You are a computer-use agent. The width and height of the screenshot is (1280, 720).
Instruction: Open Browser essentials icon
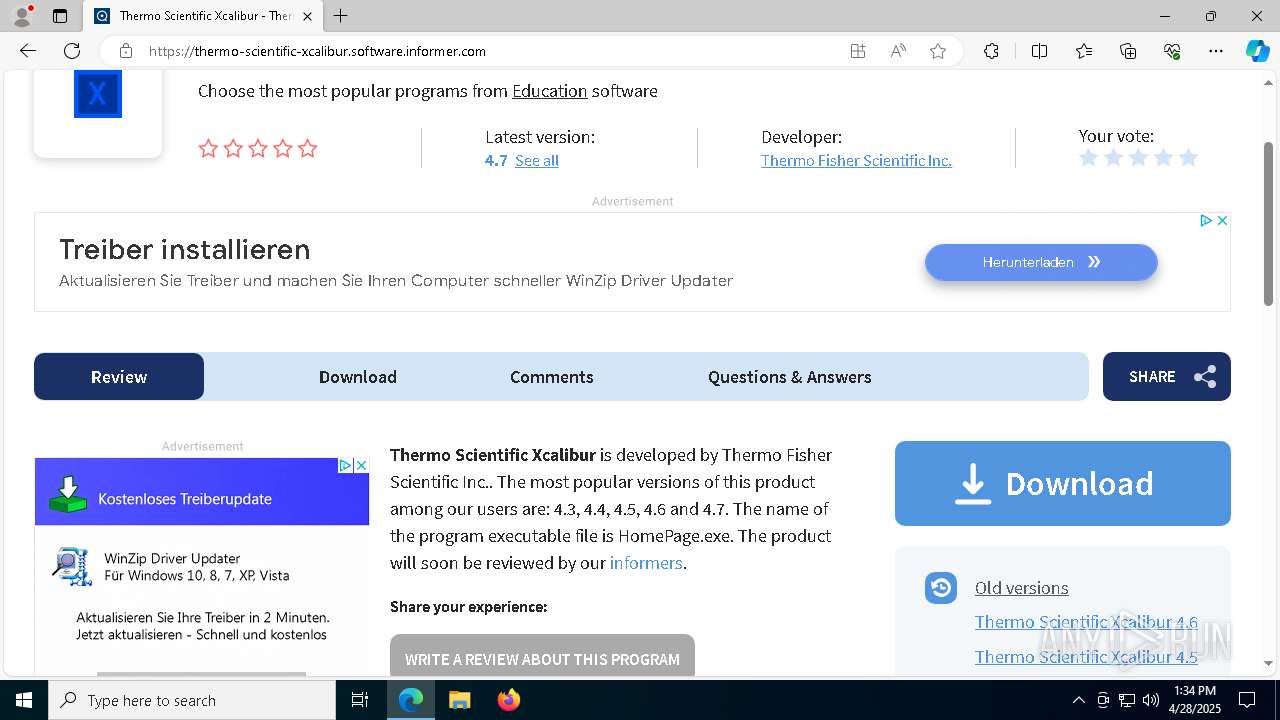click(1172, 51)
